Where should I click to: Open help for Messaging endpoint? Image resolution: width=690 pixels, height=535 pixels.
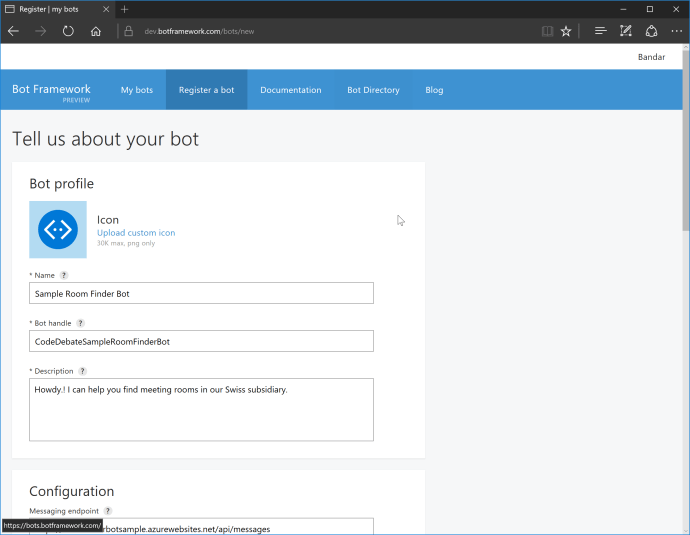tap(108, 511)
